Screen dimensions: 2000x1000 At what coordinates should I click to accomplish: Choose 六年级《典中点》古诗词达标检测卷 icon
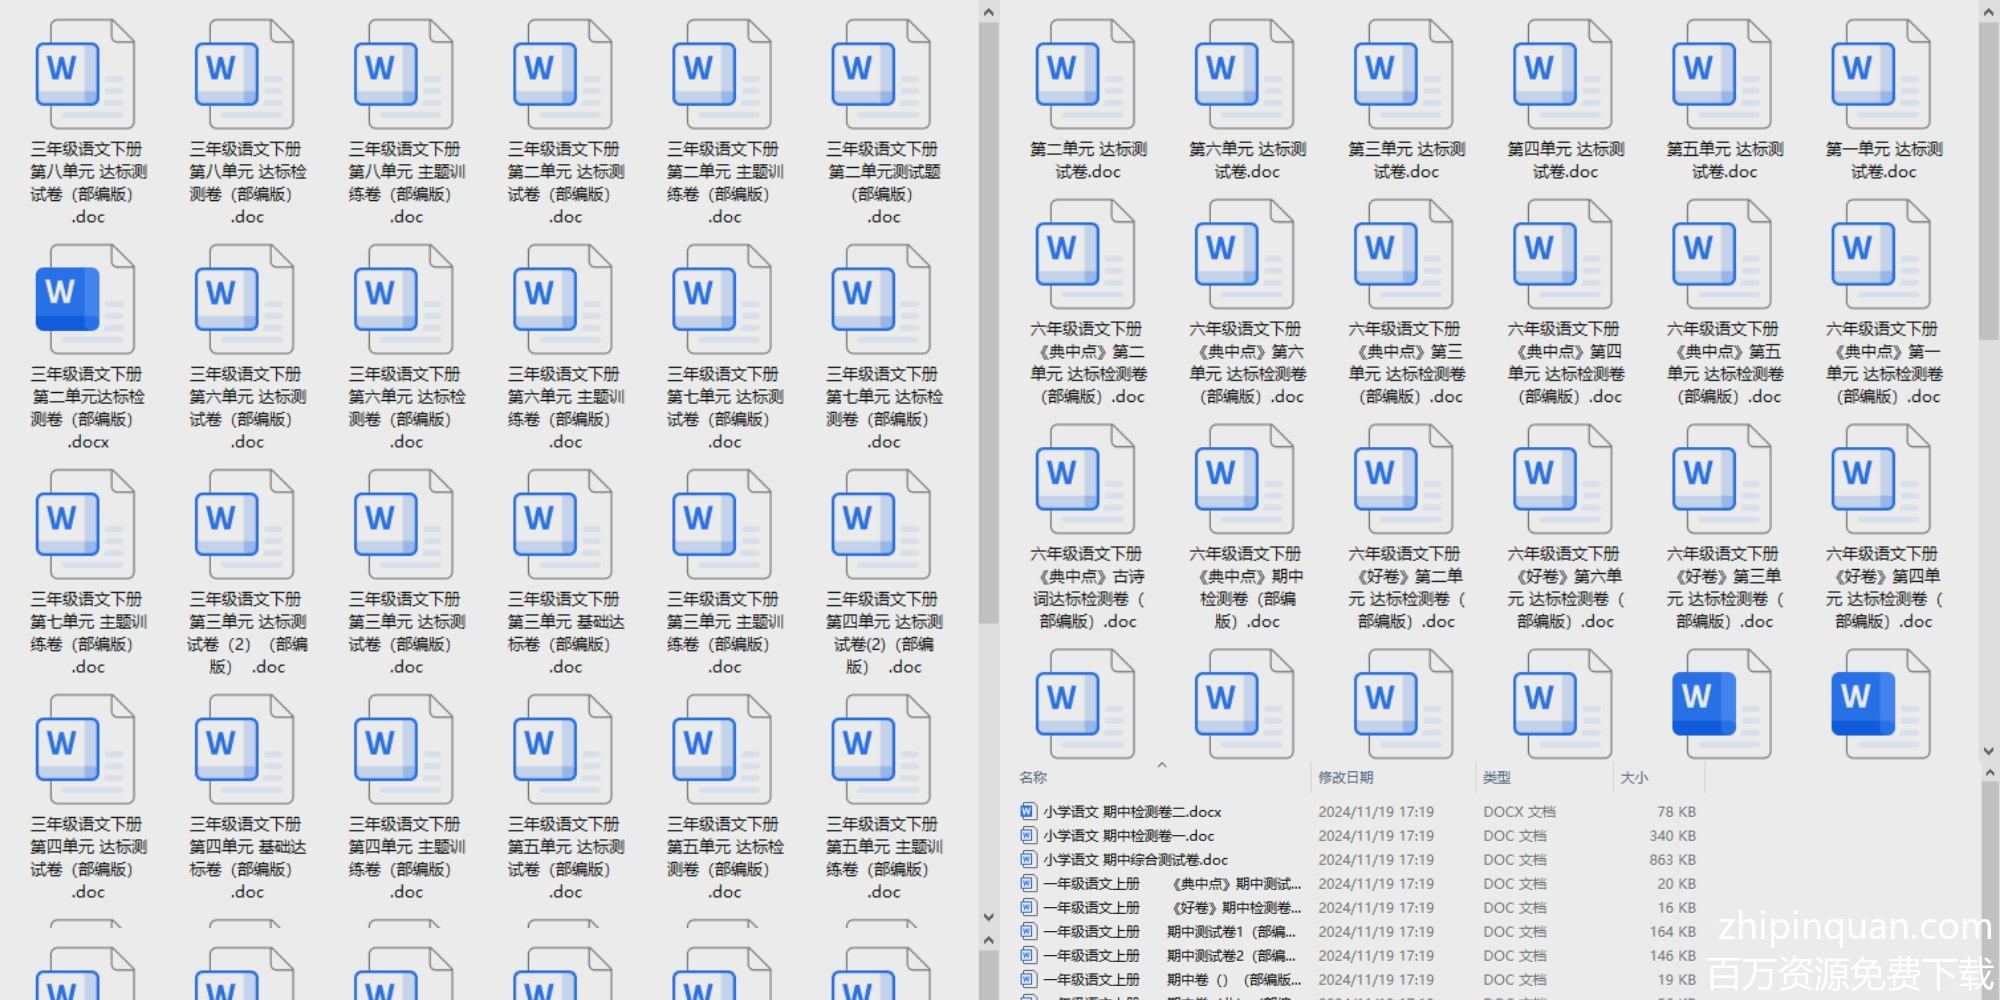click(x=1086, y=479)
